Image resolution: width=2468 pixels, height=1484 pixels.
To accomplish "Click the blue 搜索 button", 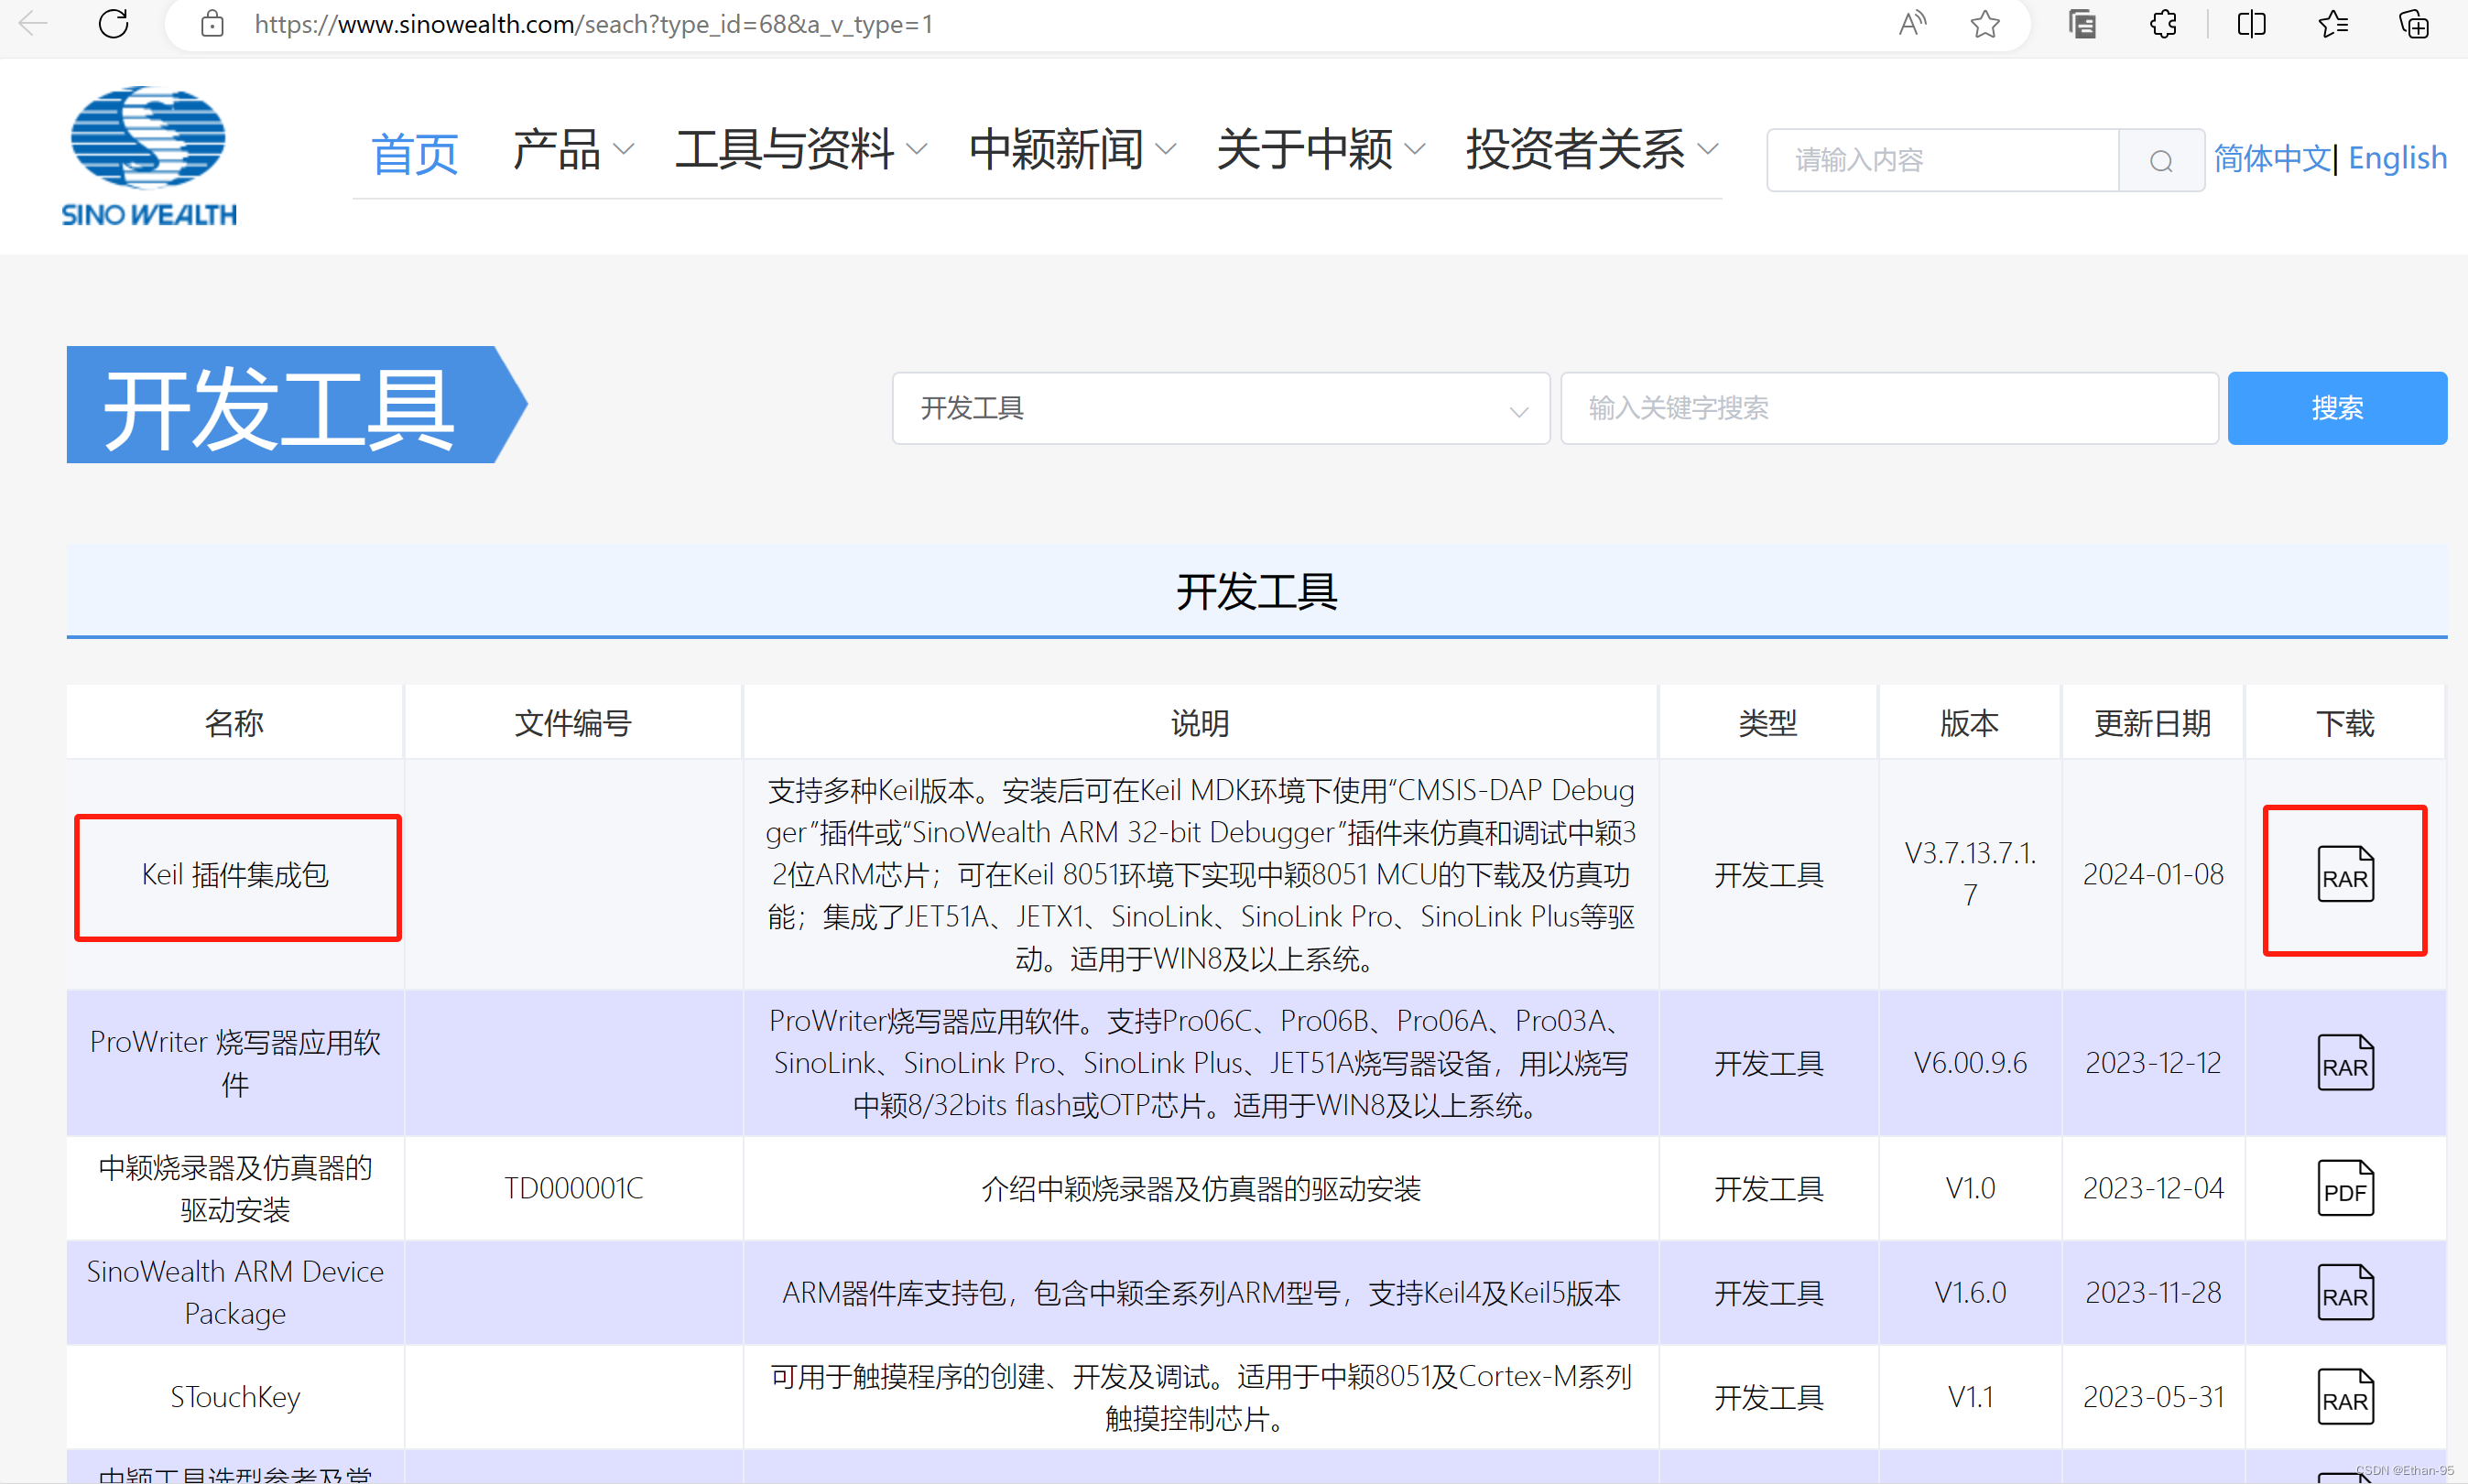I will [2336, 408].
